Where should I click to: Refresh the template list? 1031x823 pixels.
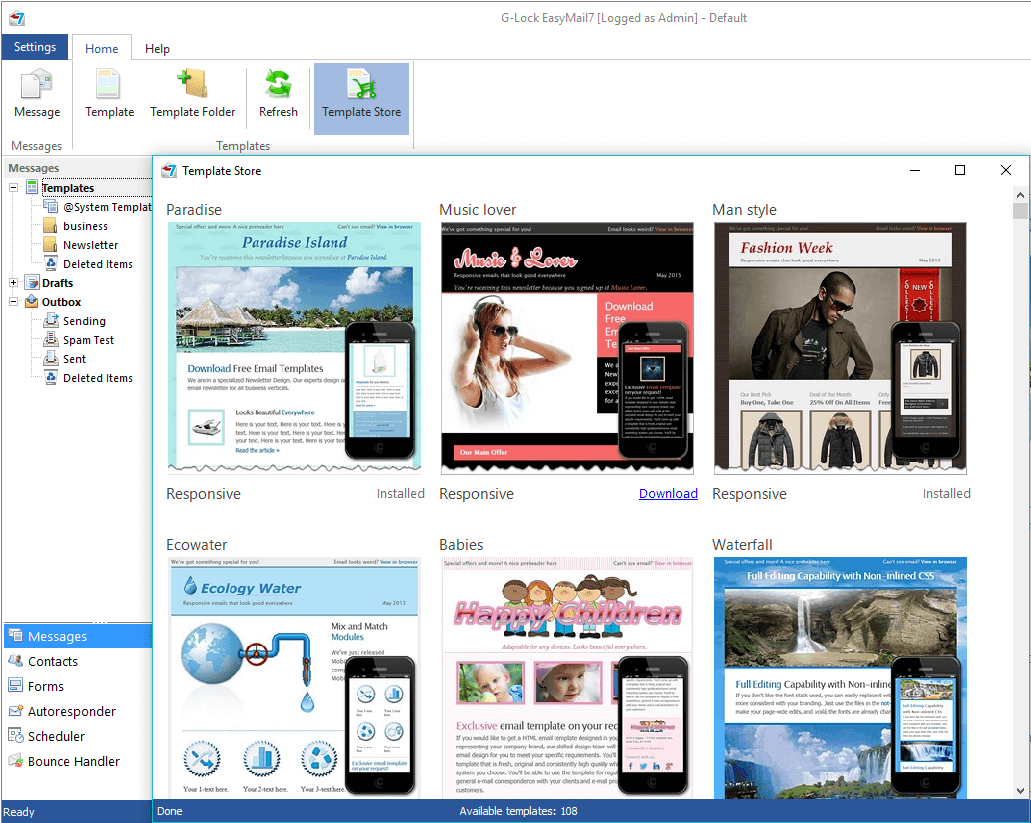point(278,95)
